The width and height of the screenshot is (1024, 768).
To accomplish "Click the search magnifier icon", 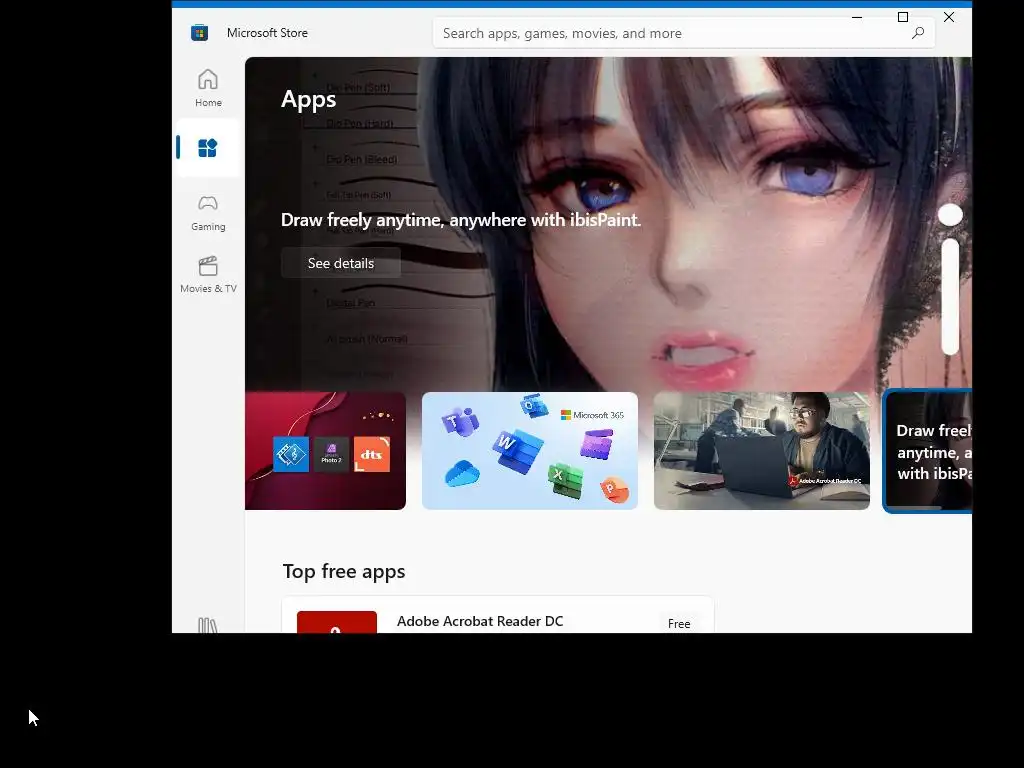I will coord(918,33).
